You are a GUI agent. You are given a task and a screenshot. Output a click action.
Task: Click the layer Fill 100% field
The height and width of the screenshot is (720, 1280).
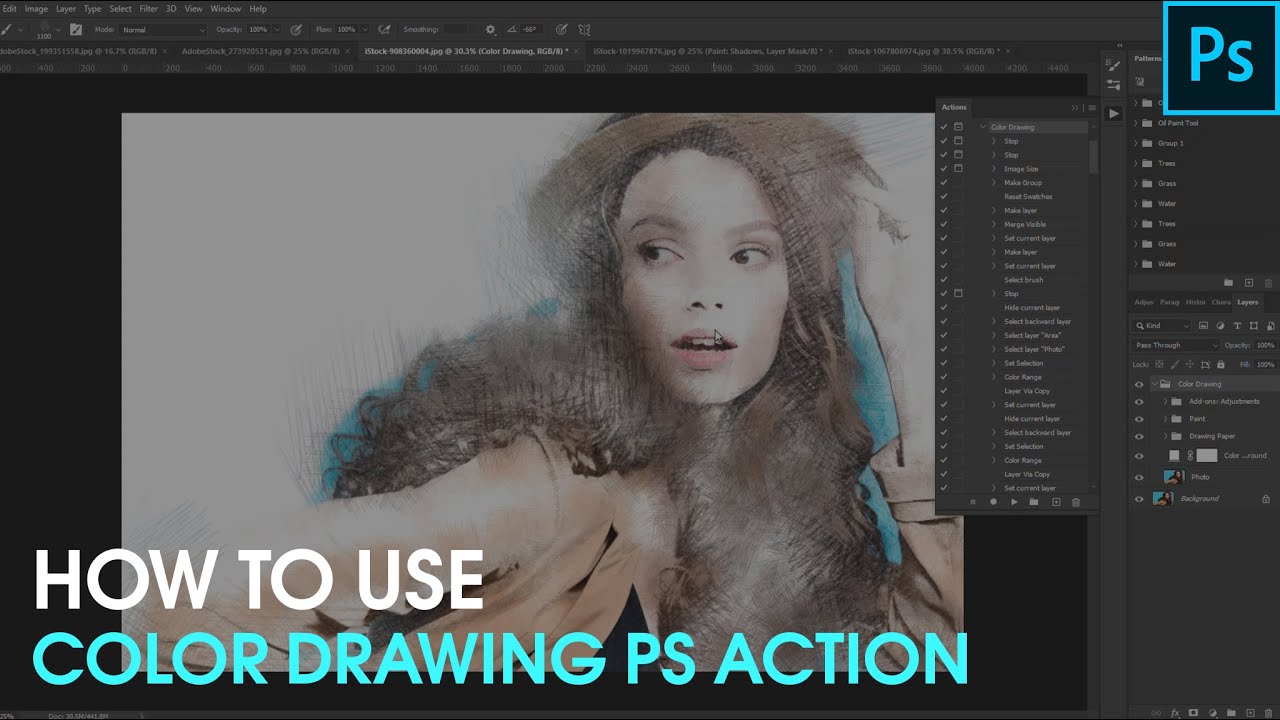pyautogui.click(x=1266, y=364)
